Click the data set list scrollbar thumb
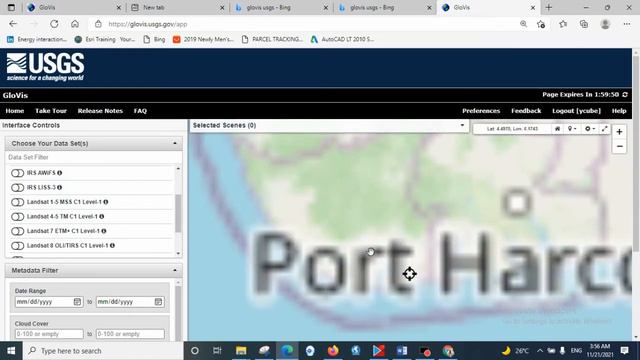 (x=178, y=213)
